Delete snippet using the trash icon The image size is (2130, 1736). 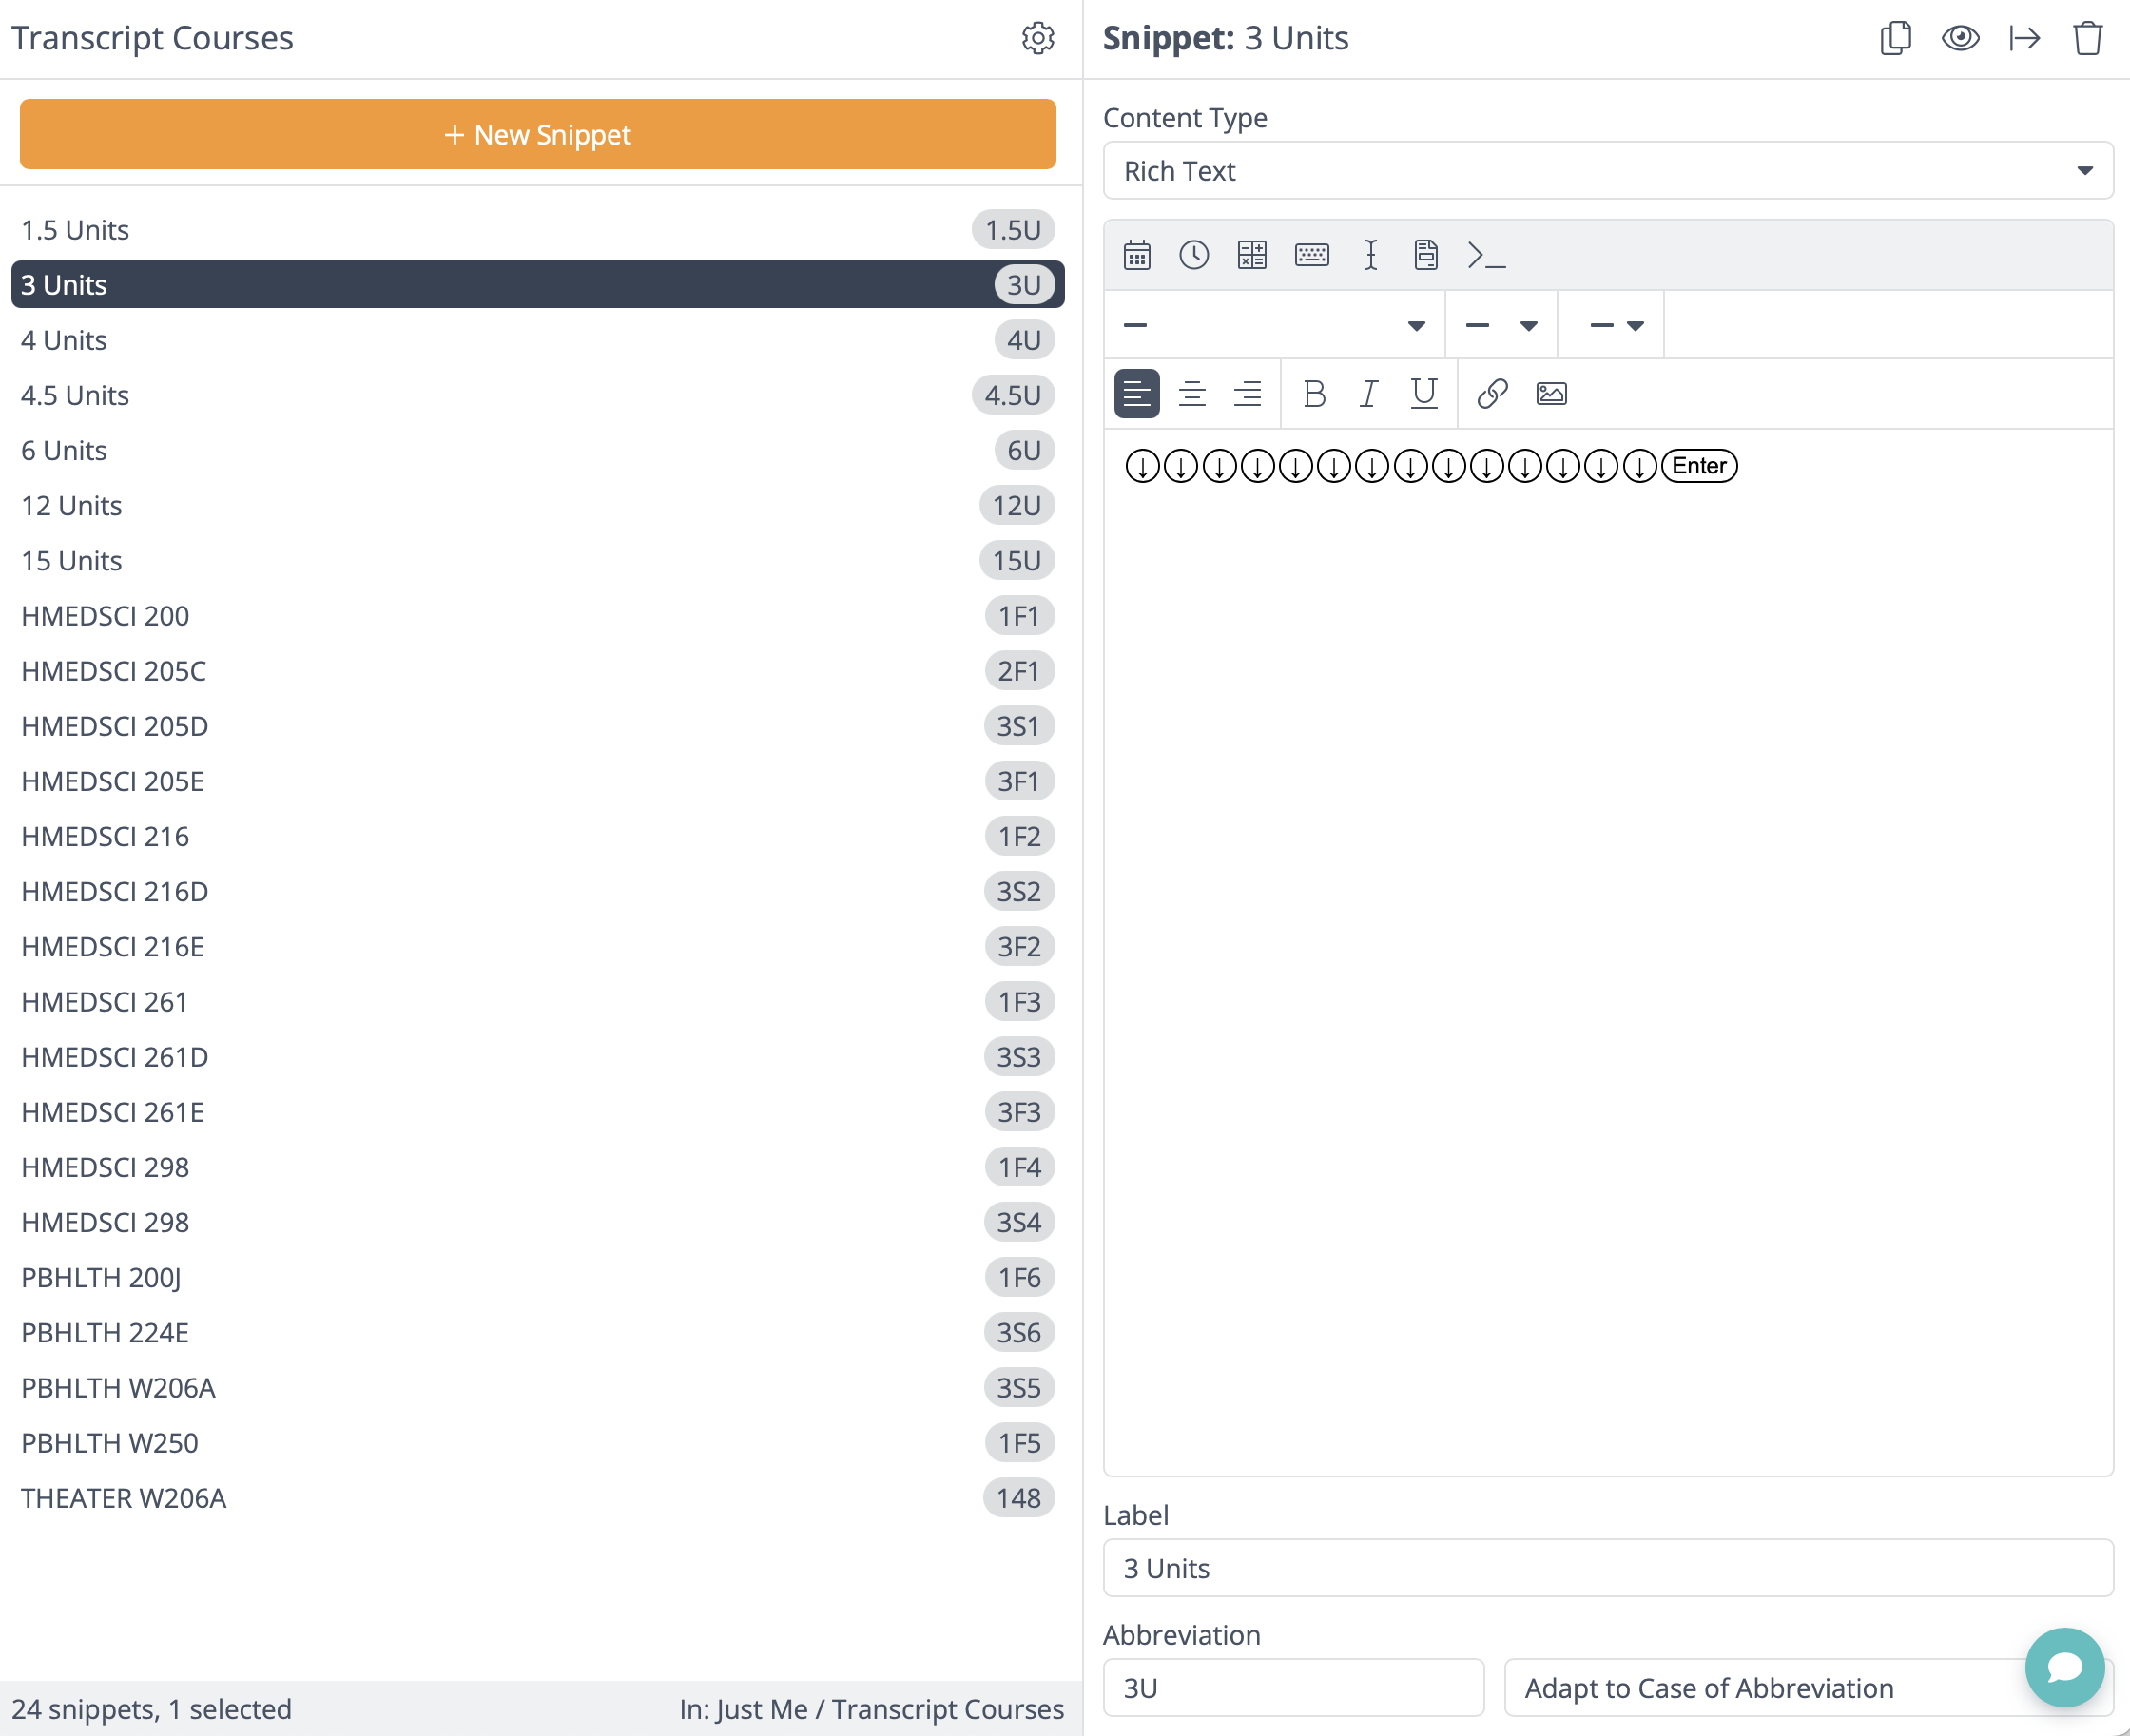[x=2087, y=38]
